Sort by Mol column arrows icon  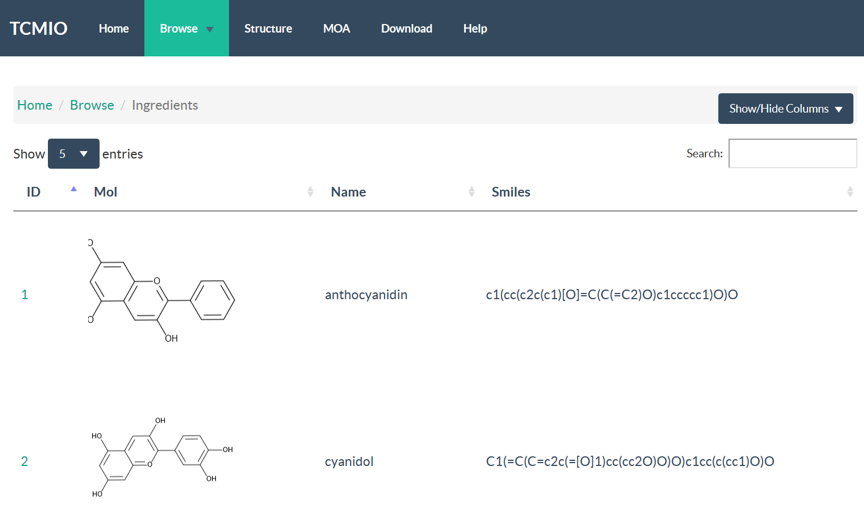(310, 192)
